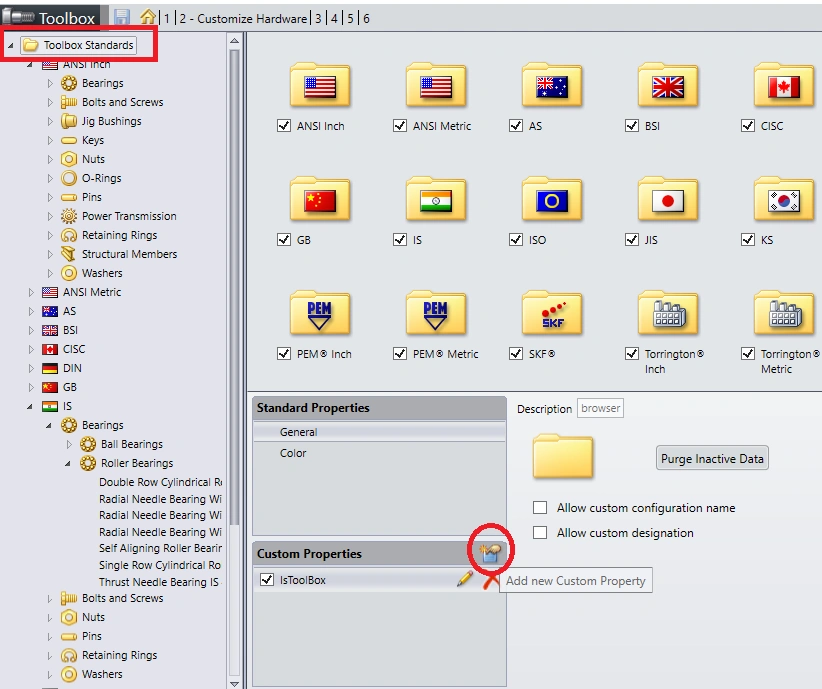Viewport: 822px width, 689px height.
Task: Toggle the GB standard checkbox
Action: click(x=284, y=240)
